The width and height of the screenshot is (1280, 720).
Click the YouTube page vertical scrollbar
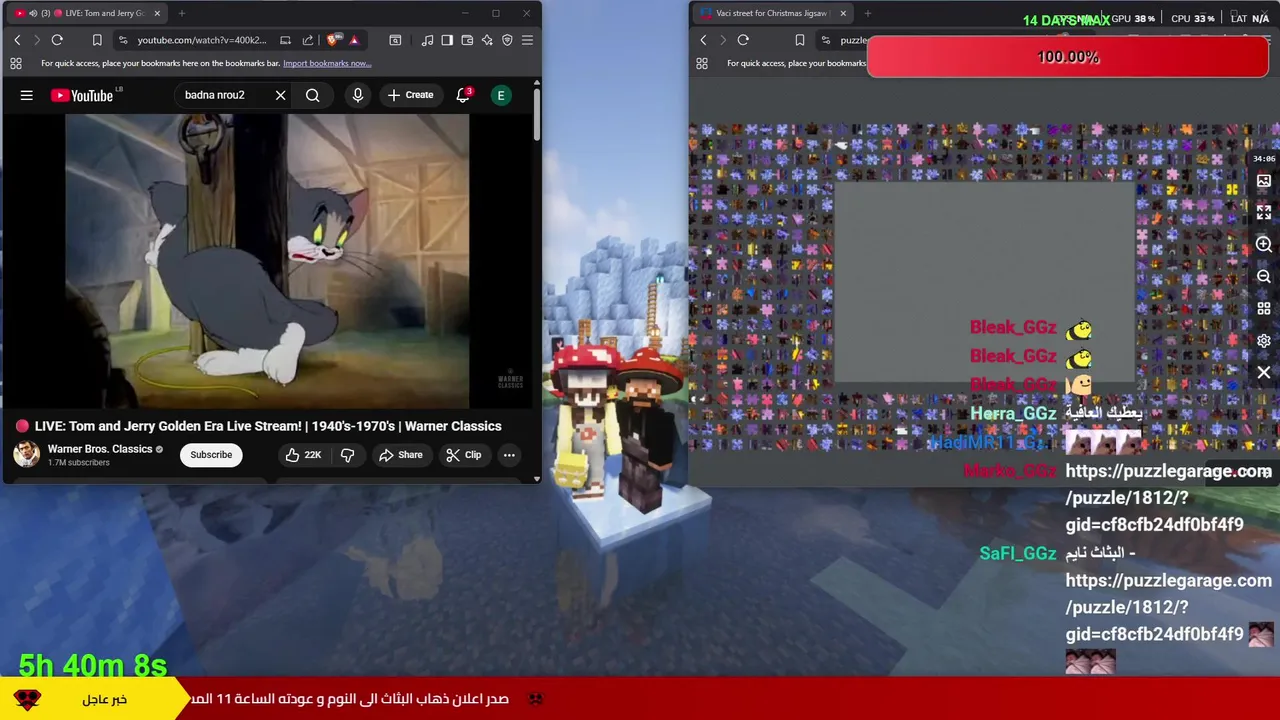537,115
